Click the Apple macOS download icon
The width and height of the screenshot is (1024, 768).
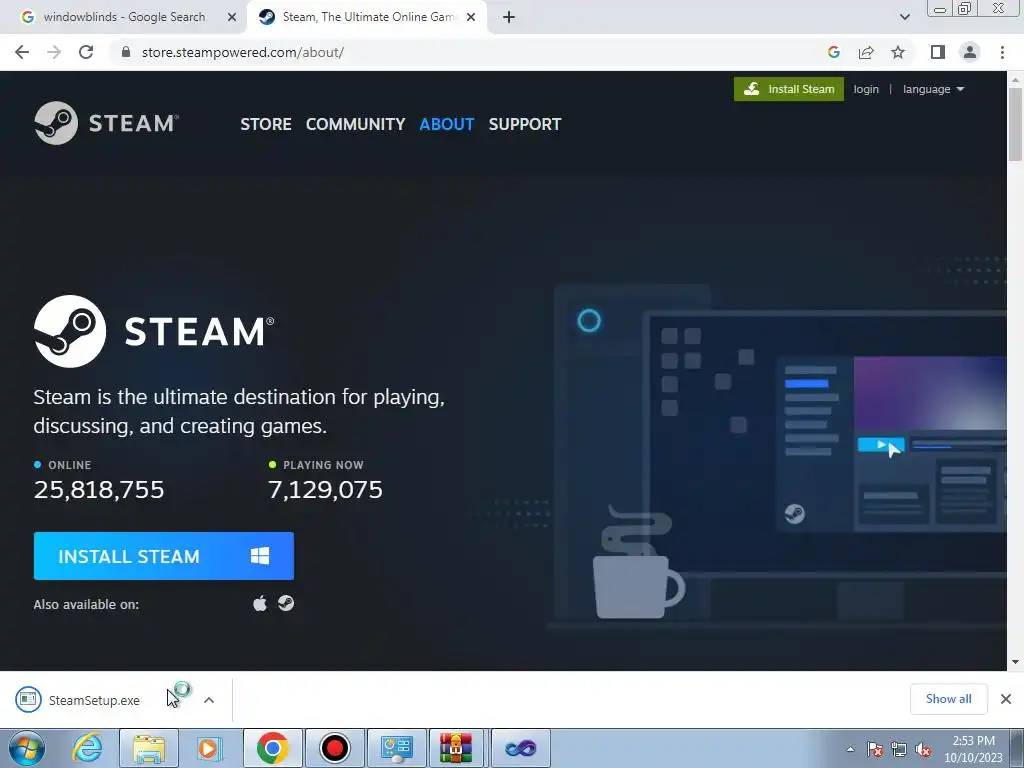pyautogui.click(x=260, y=603)
